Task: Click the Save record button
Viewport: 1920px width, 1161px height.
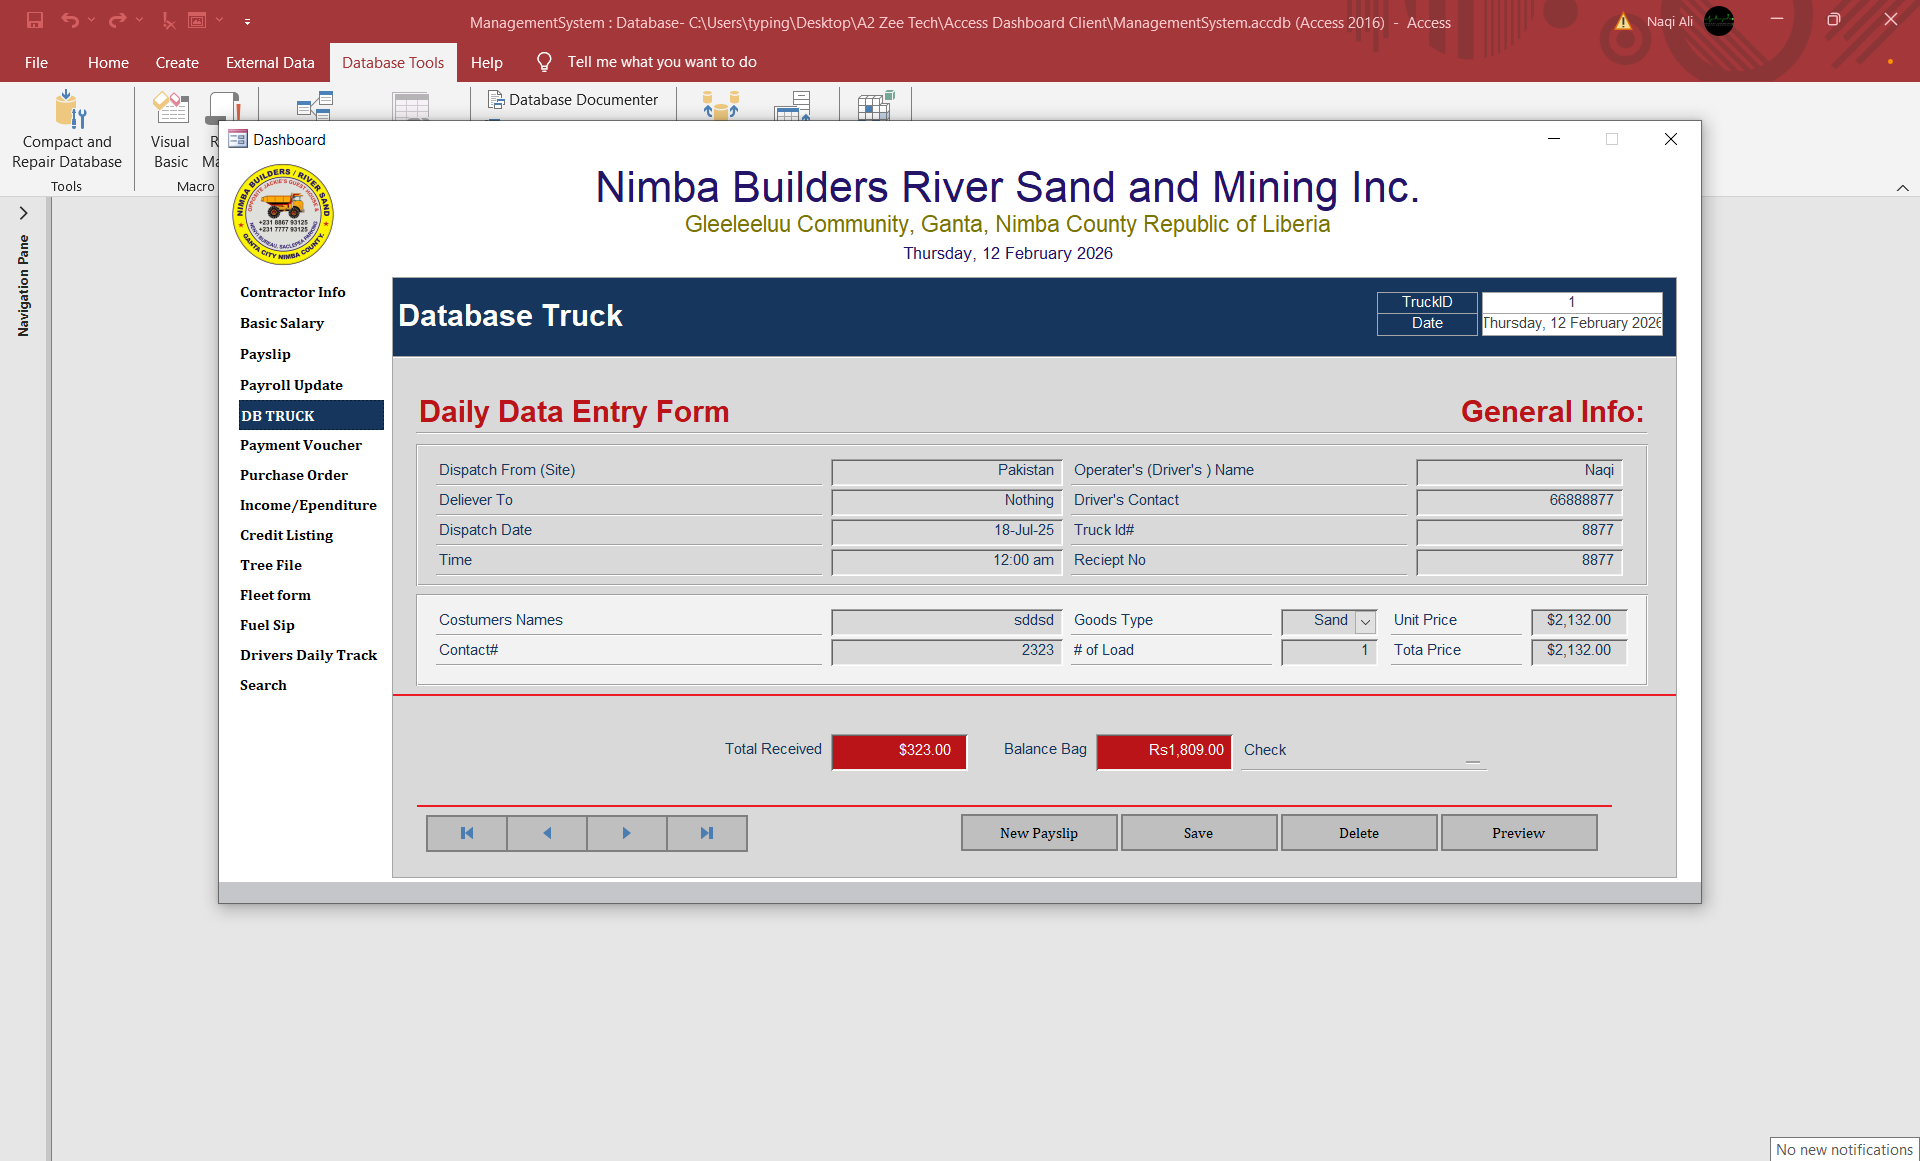Action: [1199, 833]
